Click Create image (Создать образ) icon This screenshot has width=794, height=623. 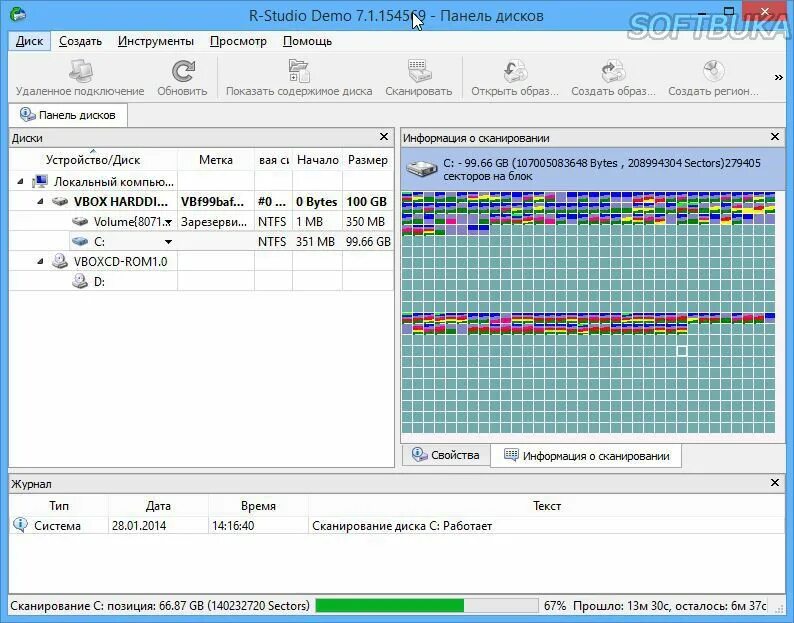point(613,71)
